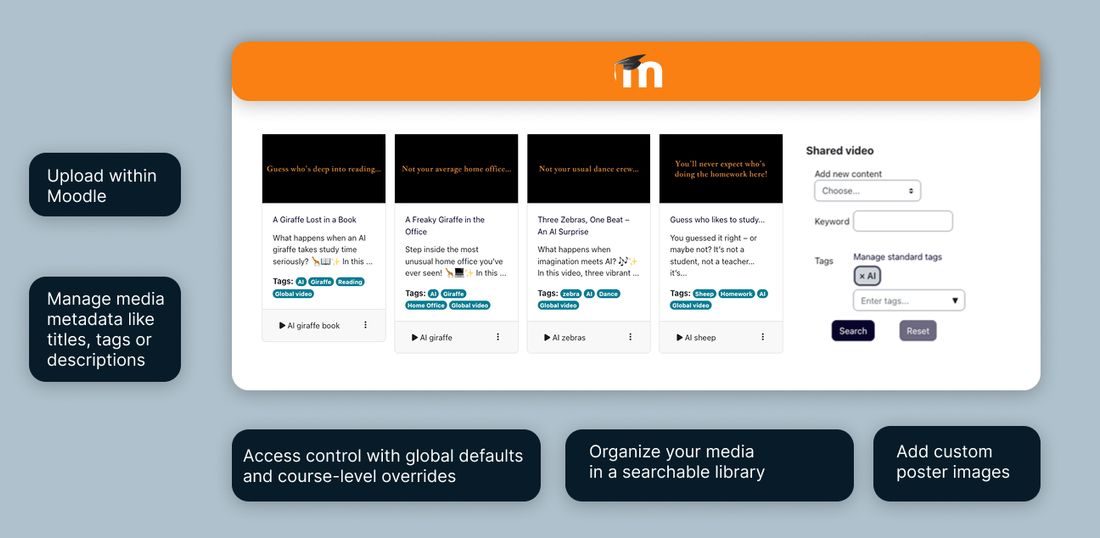Click title 'A Freaky Giraffe in the Office'
This screenshot has width=1100, height=538.
[445, 225]
